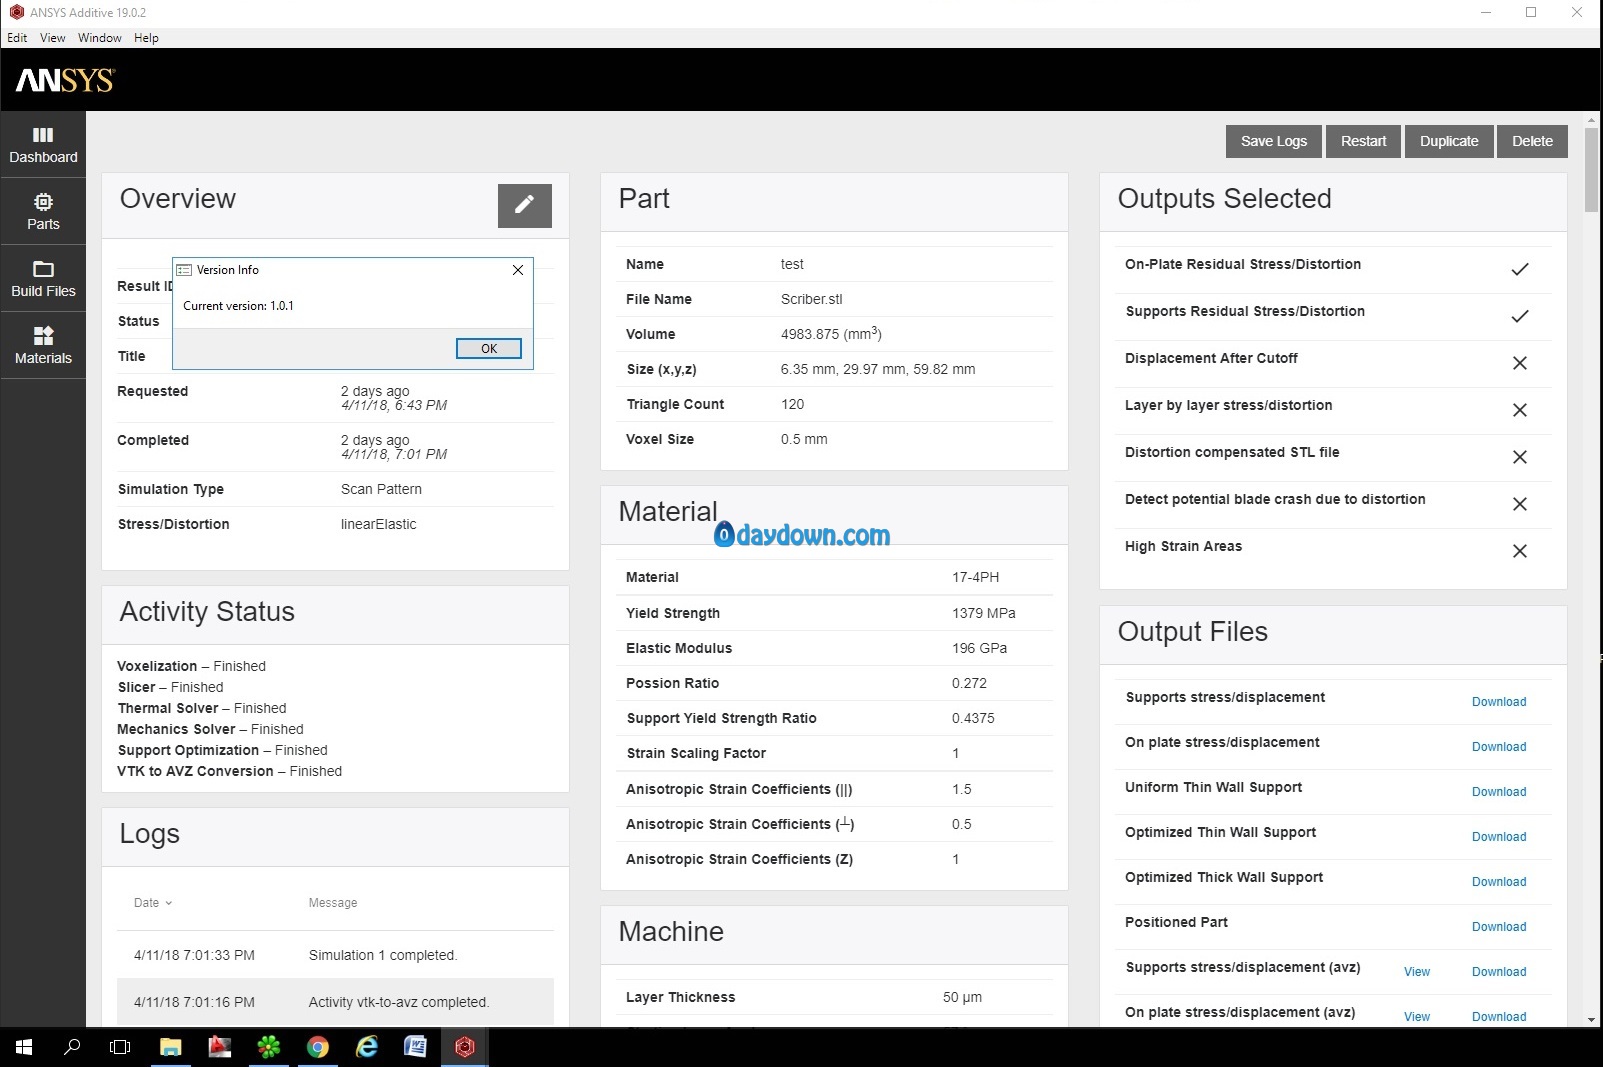Close the Version Info dialog with X

pos(518,270)
